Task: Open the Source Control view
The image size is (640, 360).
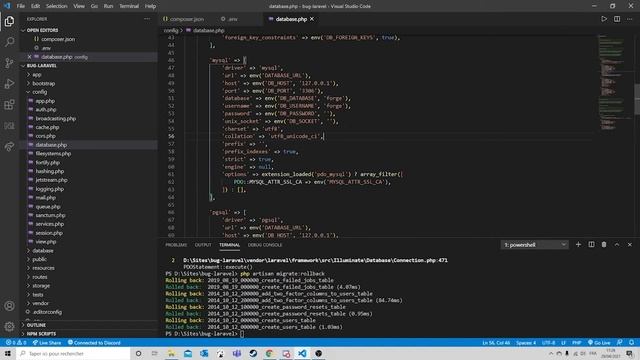Action: [9, 63]
